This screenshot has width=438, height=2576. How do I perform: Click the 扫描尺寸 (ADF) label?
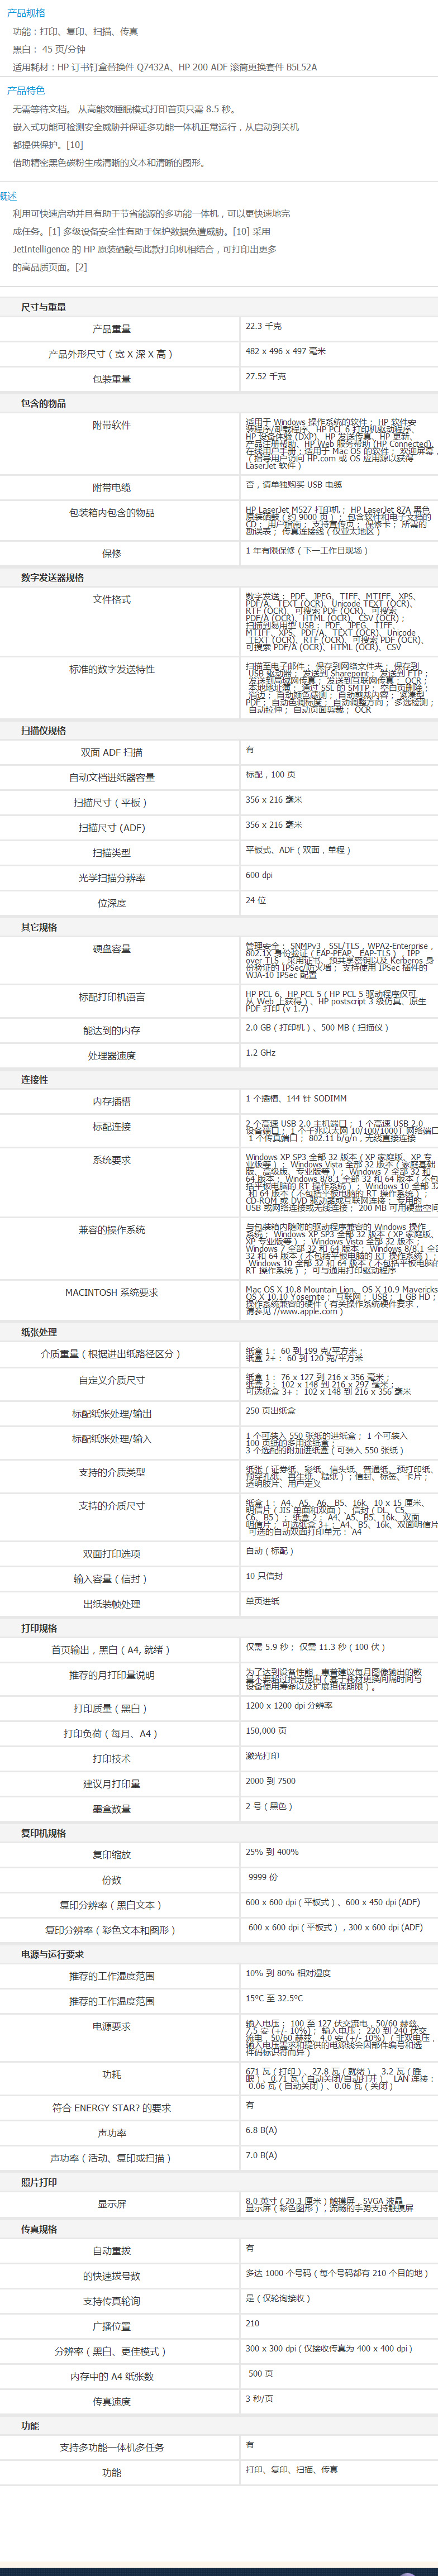click(x=111, y=828)
